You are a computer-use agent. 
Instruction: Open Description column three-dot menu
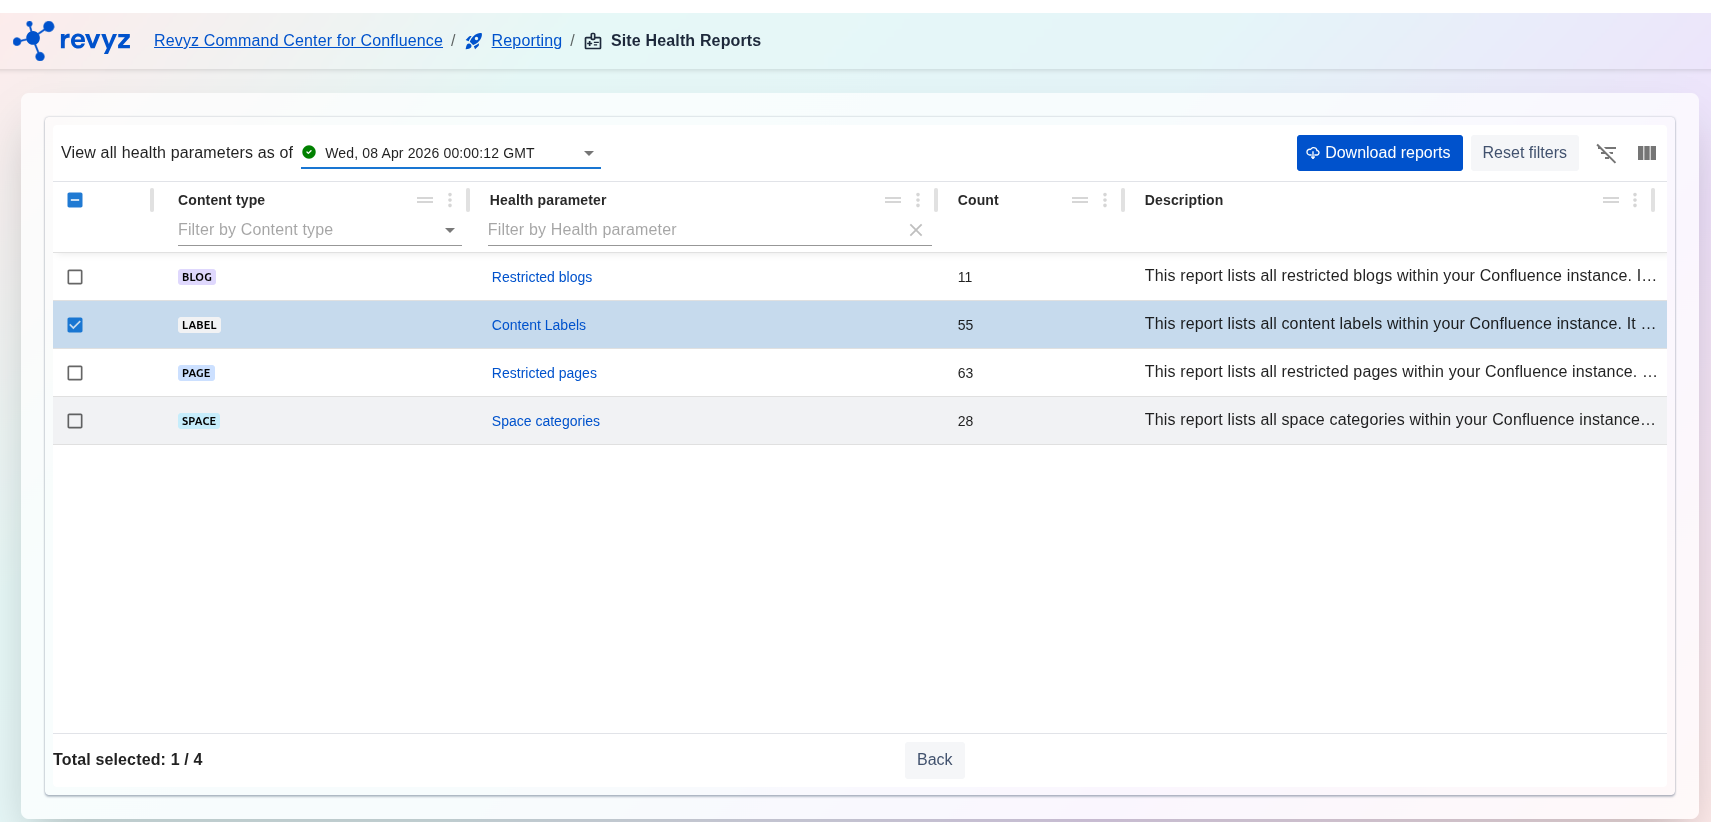click(1635, 200)
